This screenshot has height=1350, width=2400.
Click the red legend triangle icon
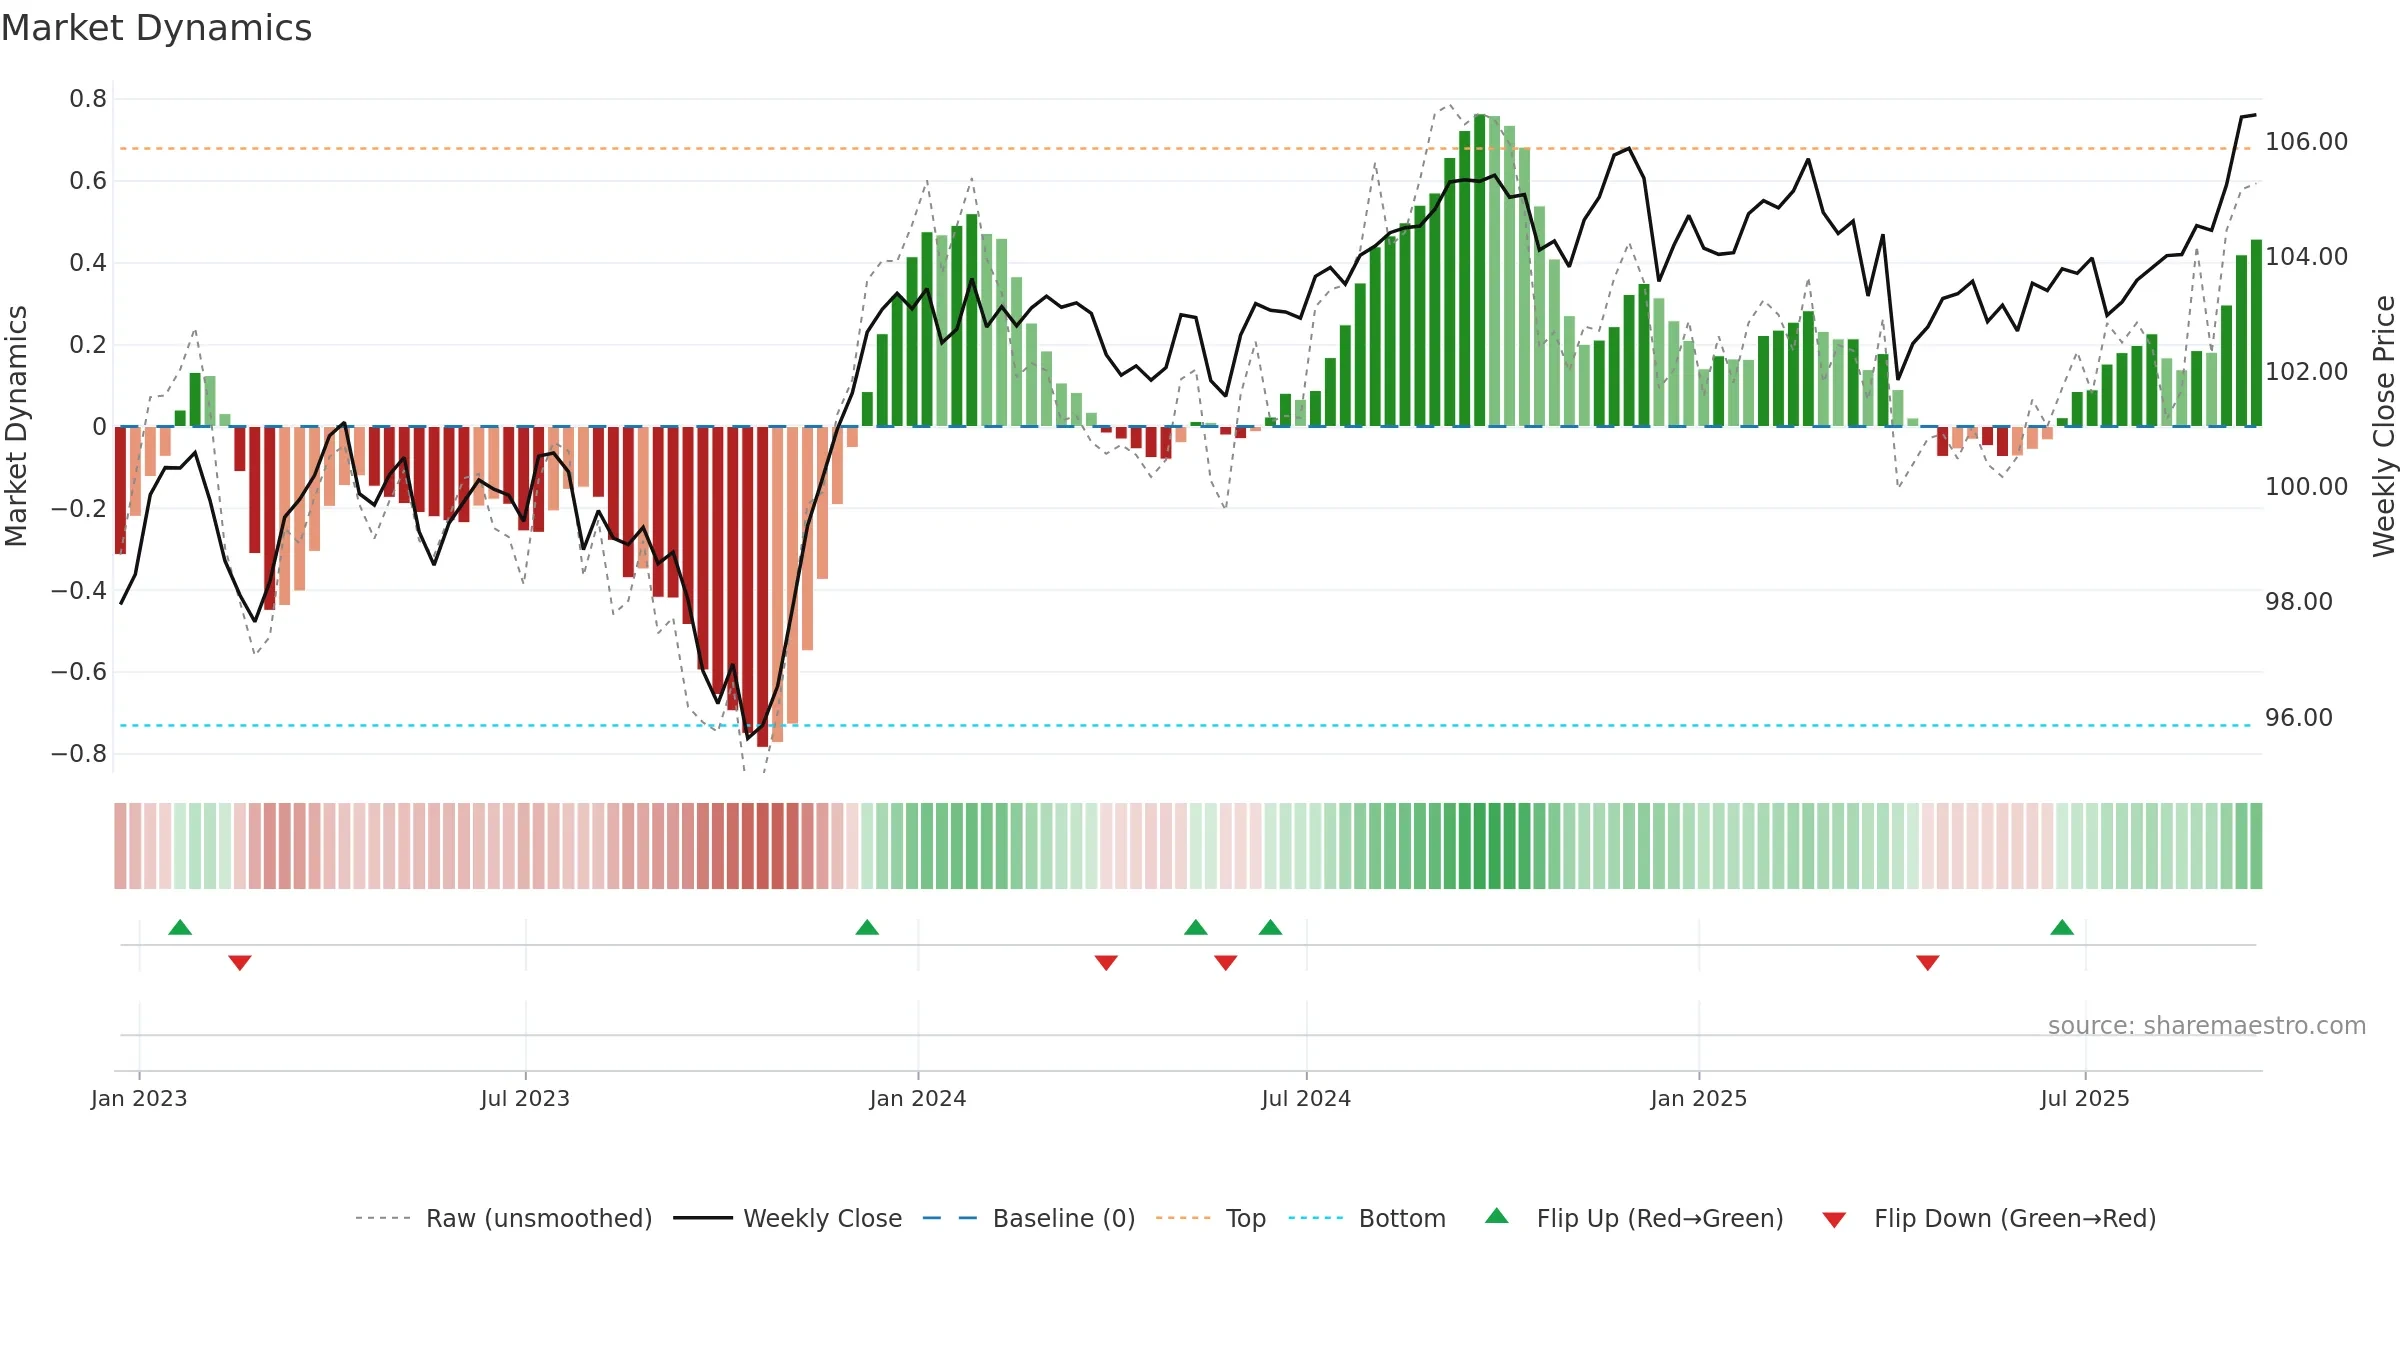coord(1834,1220)
